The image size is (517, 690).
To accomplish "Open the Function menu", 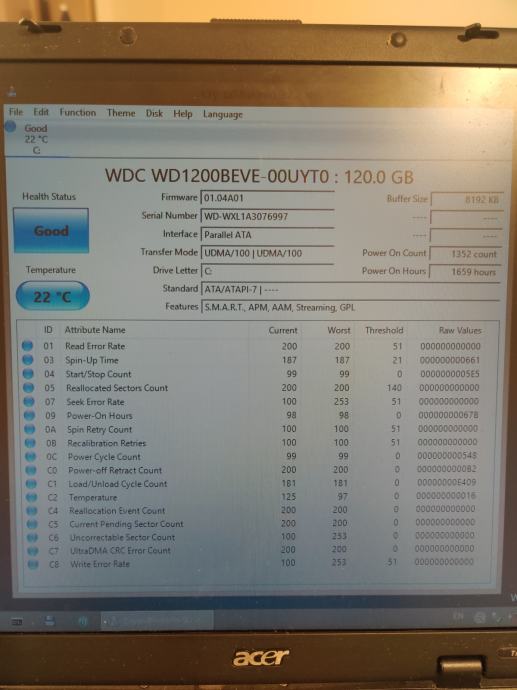I will click(77, 113).
